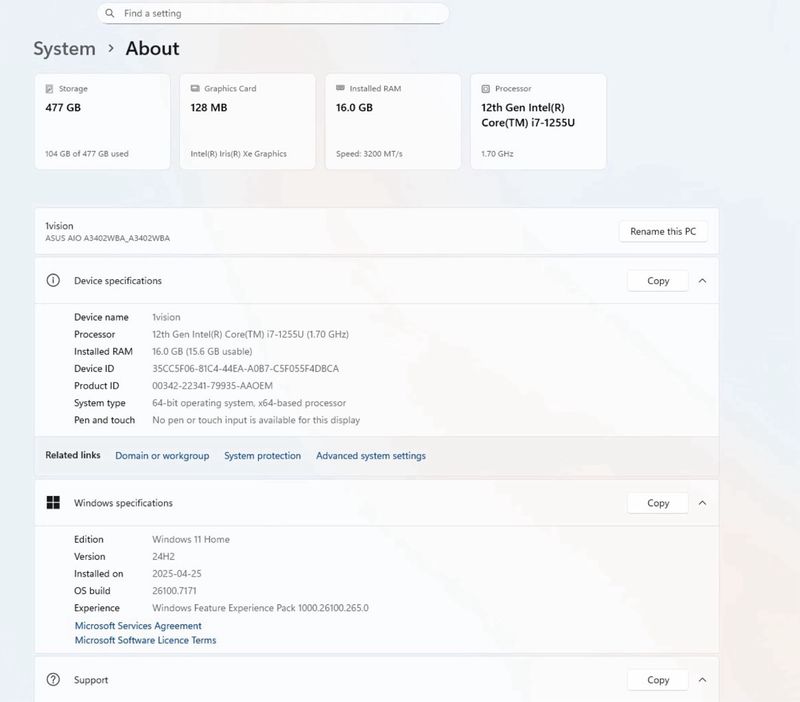
Task: Rename this PC
Action: [x=663, y=232]
